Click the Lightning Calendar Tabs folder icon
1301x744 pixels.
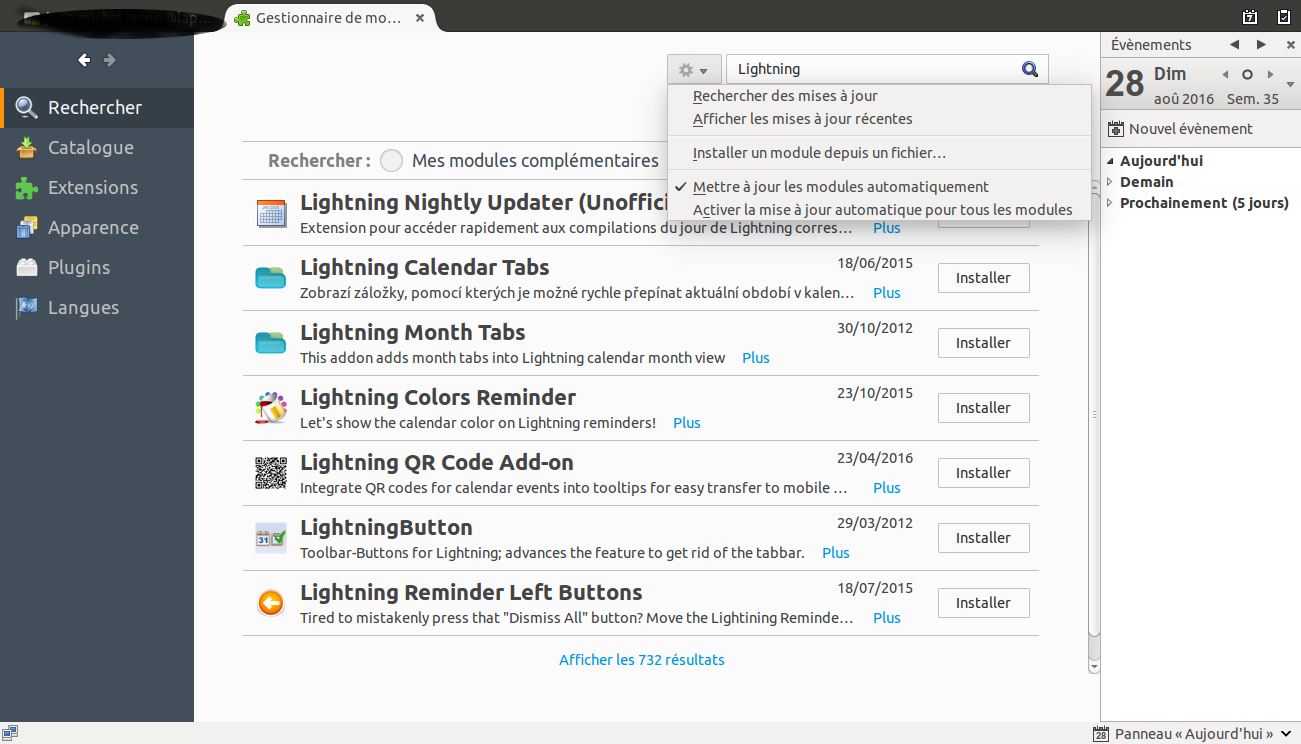[271, 278]
